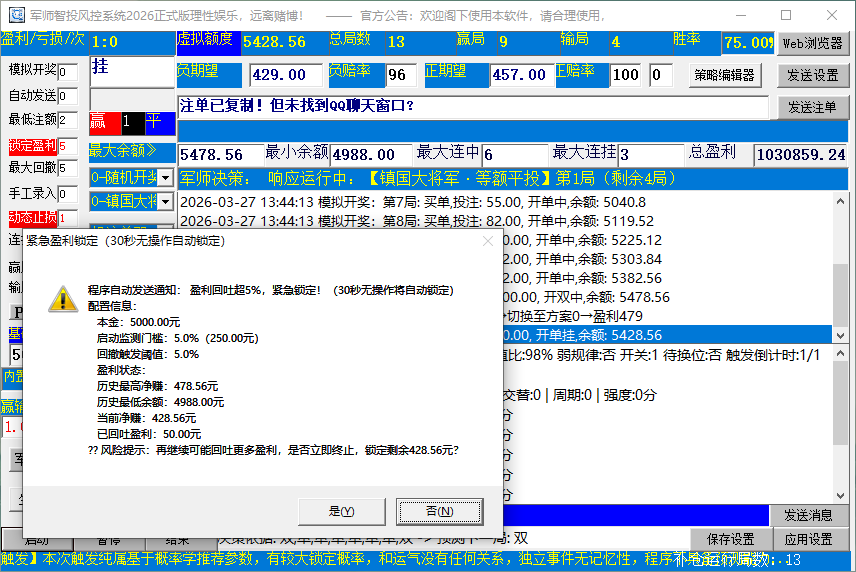Click the yellow warning icon in the dialog
Screen dimensions: 856x572
(x=63, y=298)
